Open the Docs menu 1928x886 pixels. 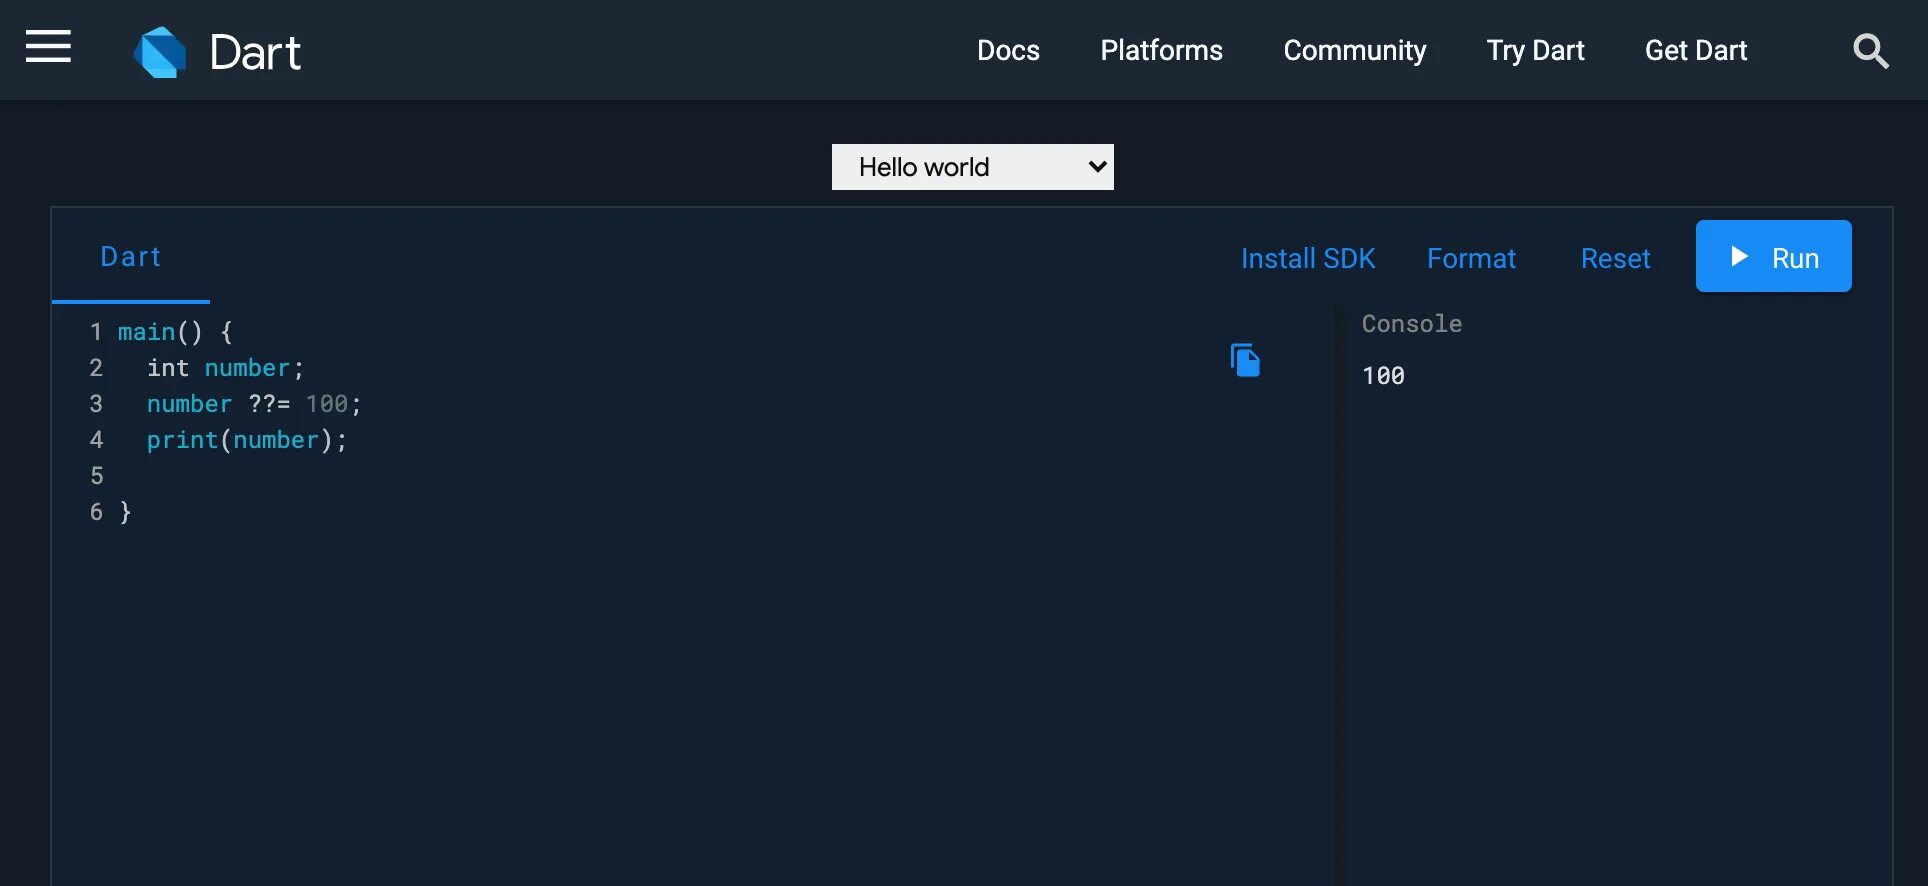pyautogui.click(x=1008, y=50)
